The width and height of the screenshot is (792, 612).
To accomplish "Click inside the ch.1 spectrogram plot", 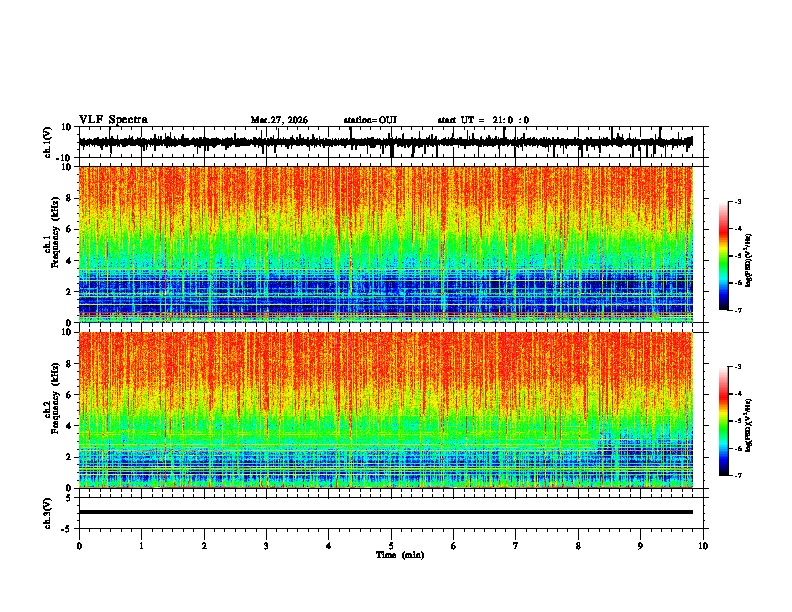I will coord(386,244).
